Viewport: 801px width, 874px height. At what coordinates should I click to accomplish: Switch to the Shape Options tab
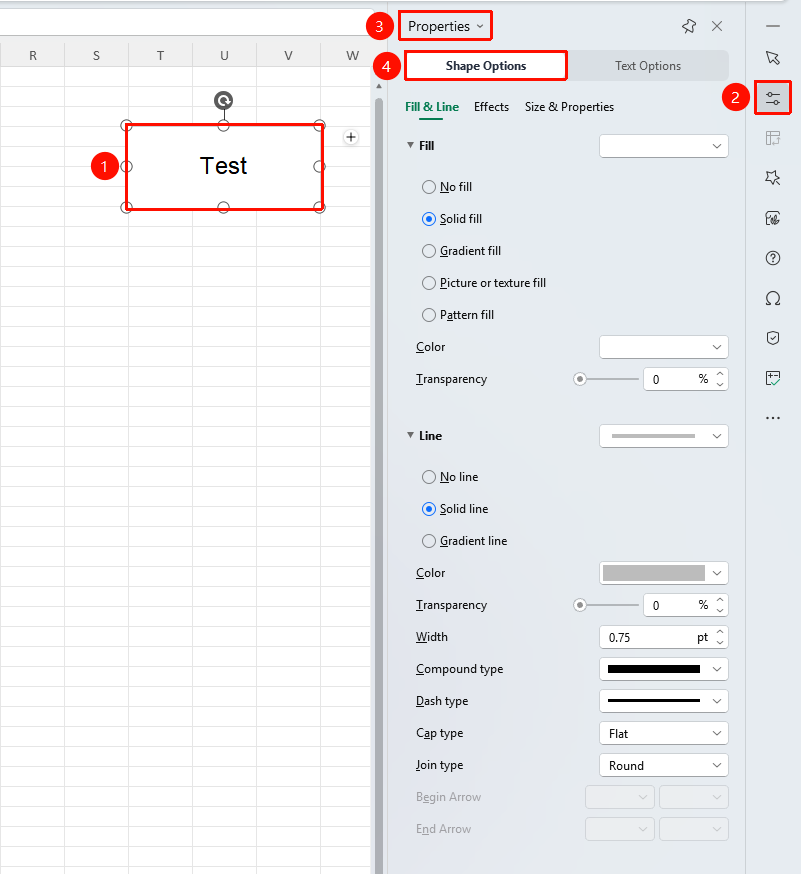[486, 66]
